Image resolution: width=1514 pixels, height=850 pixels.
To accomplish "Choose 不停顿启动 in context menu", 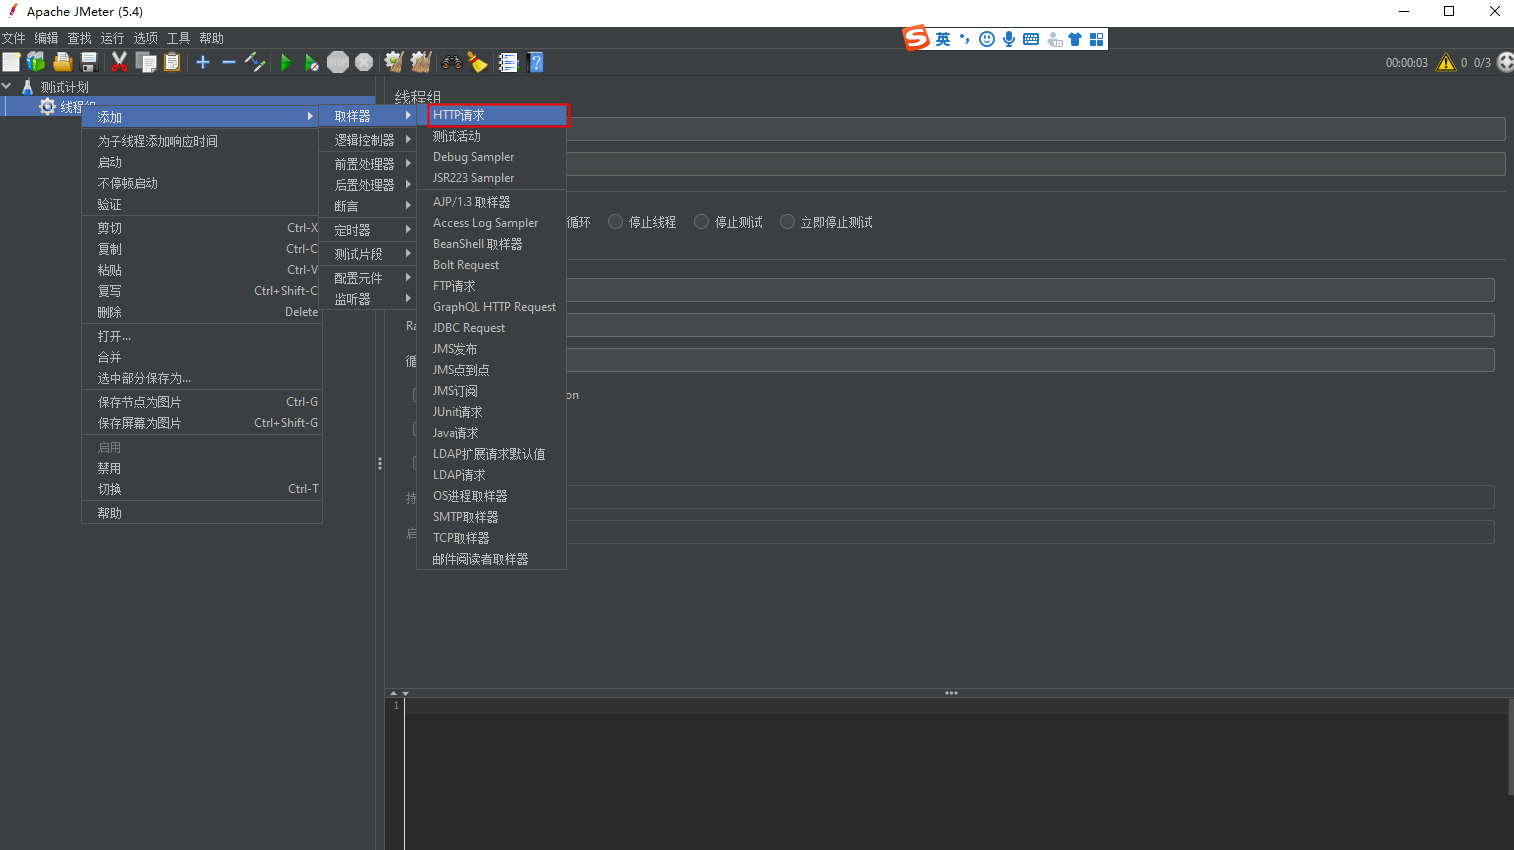I will coord(202,183).
